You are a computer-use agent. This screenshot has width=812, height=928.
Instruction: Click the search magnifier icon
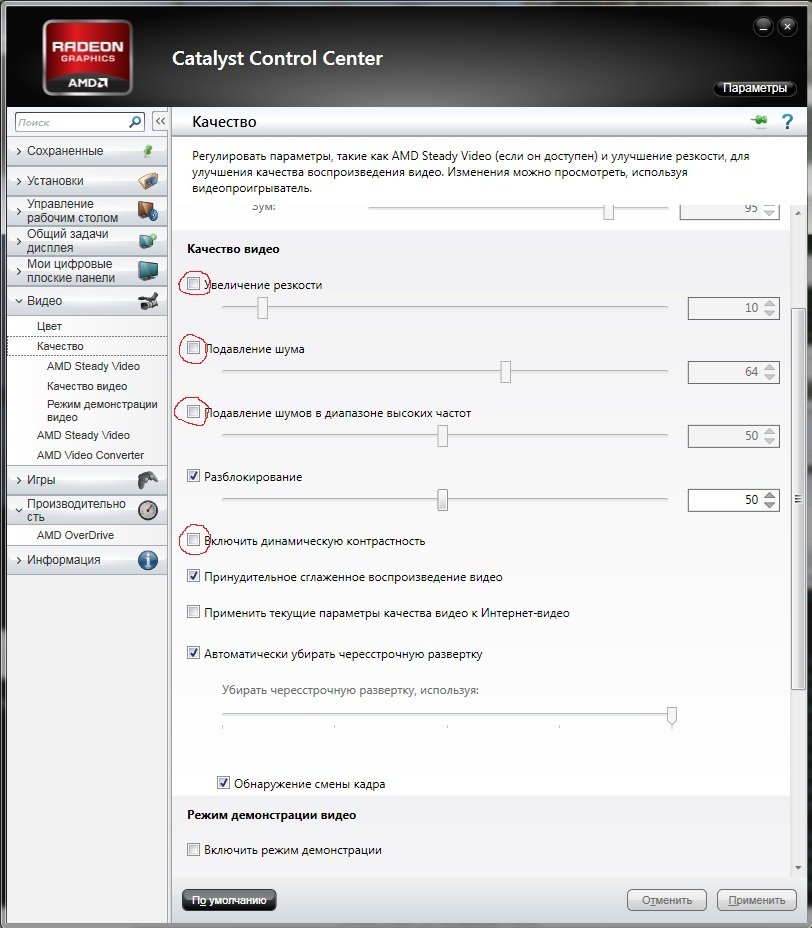point(135,122)
